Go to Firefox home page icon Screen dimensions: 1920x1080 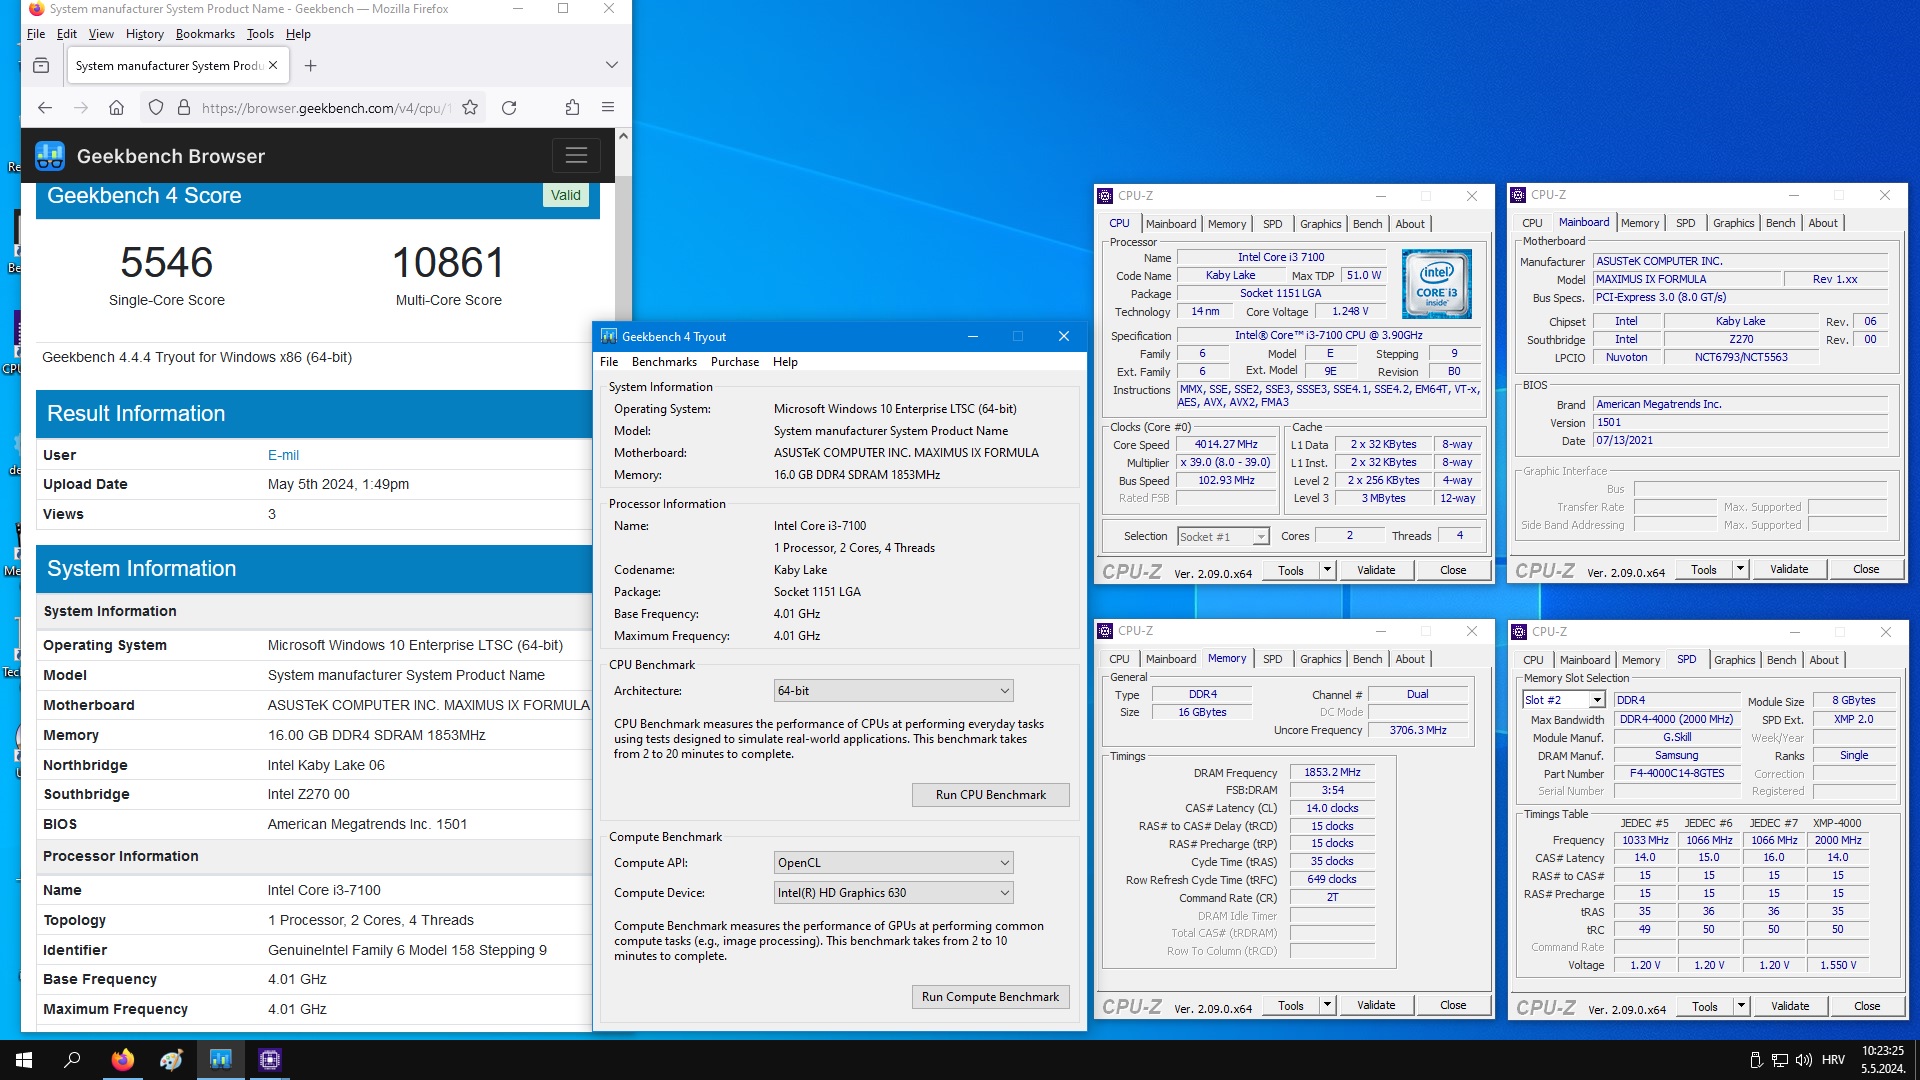click(x=117, y=108)
